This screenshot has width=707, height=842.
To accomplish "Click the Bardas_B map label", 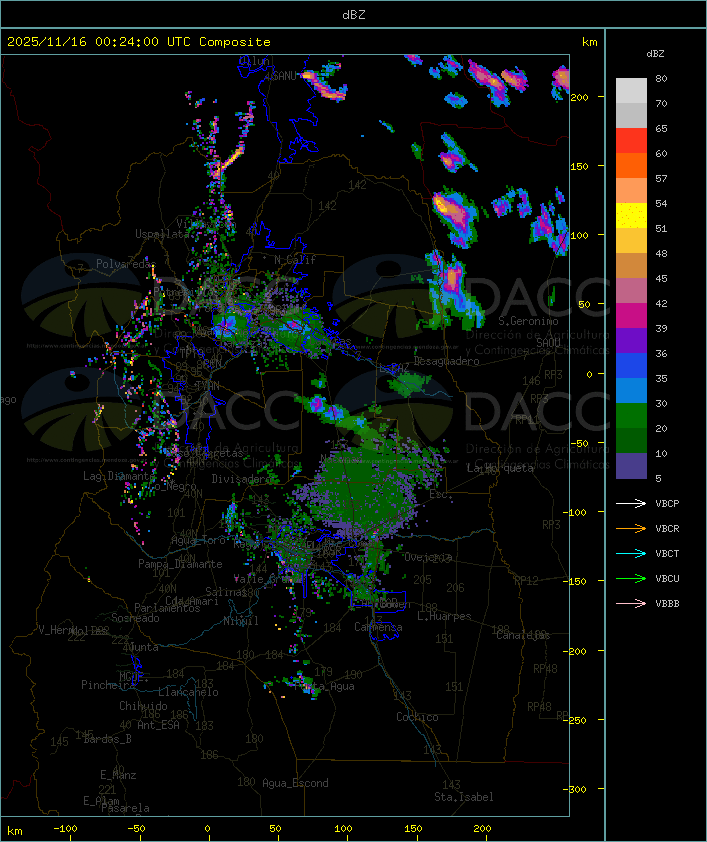I will point(108,739).
